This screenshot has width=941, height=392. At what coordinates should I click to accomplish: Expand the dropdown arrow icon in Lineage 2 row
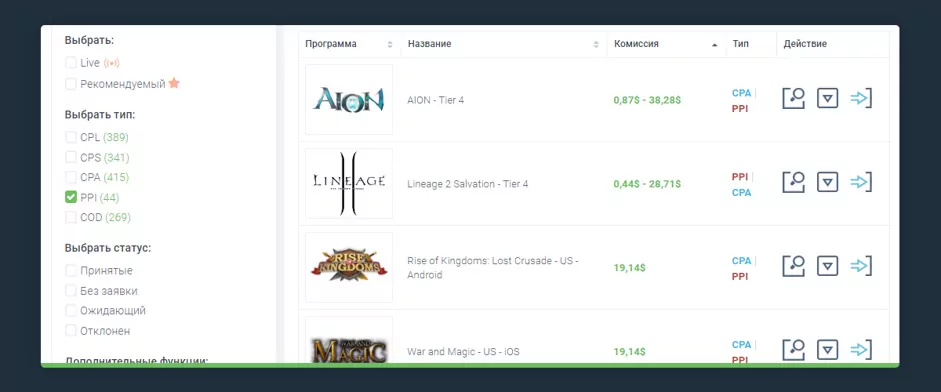pyautogui.click(x=828, y=182)
